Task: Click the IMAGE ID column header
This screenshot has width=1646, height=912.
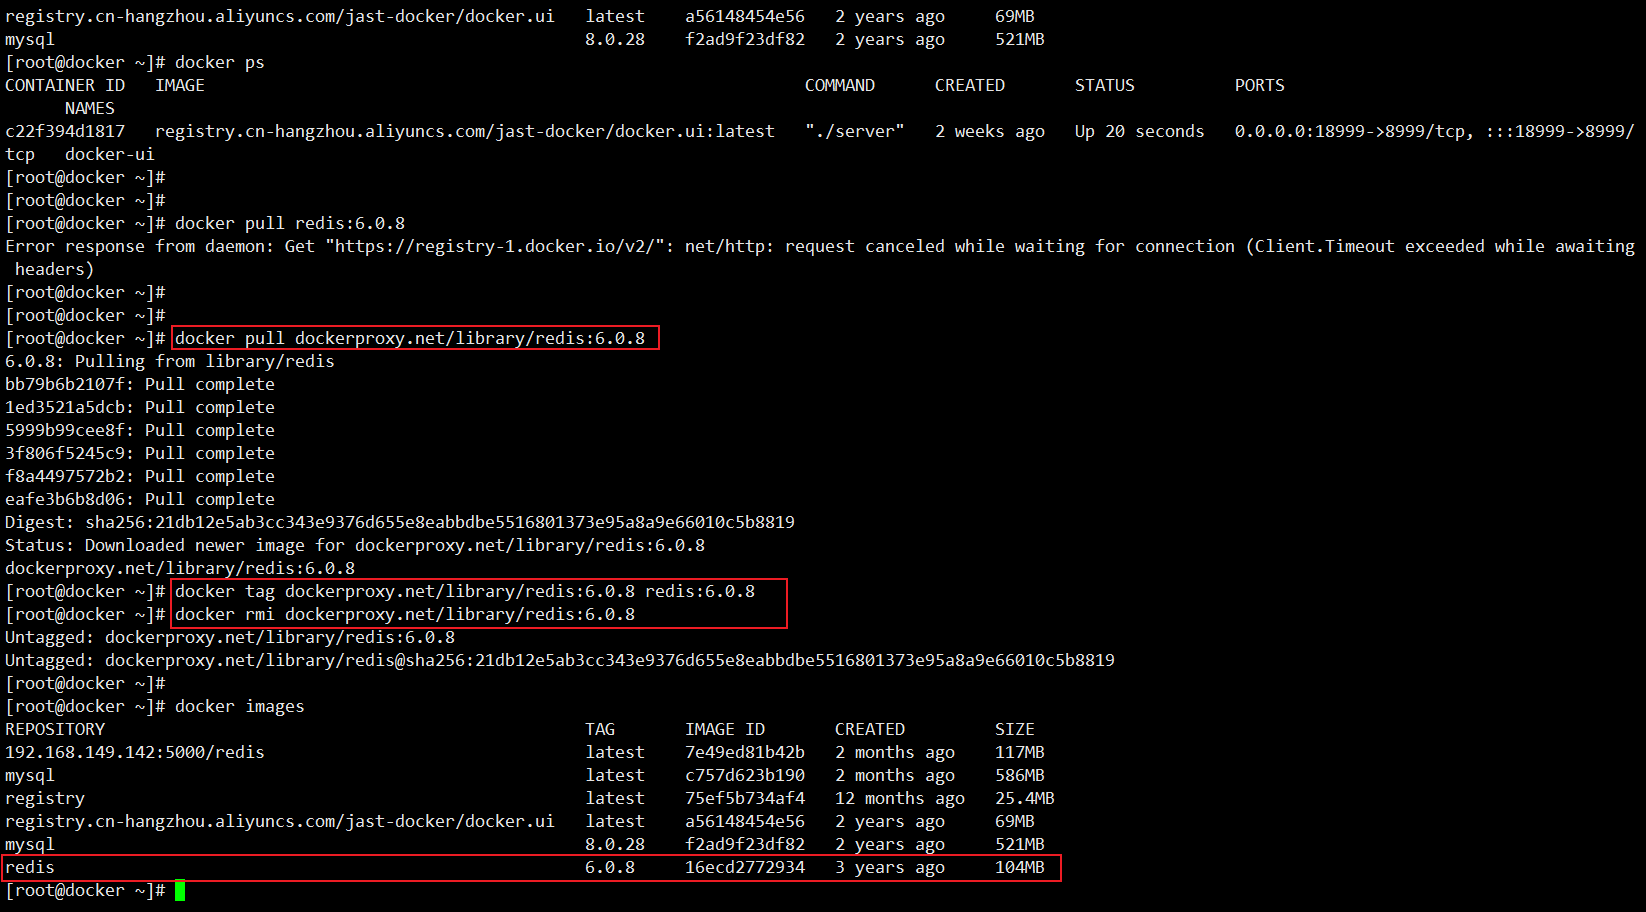Action: [725, 729]
